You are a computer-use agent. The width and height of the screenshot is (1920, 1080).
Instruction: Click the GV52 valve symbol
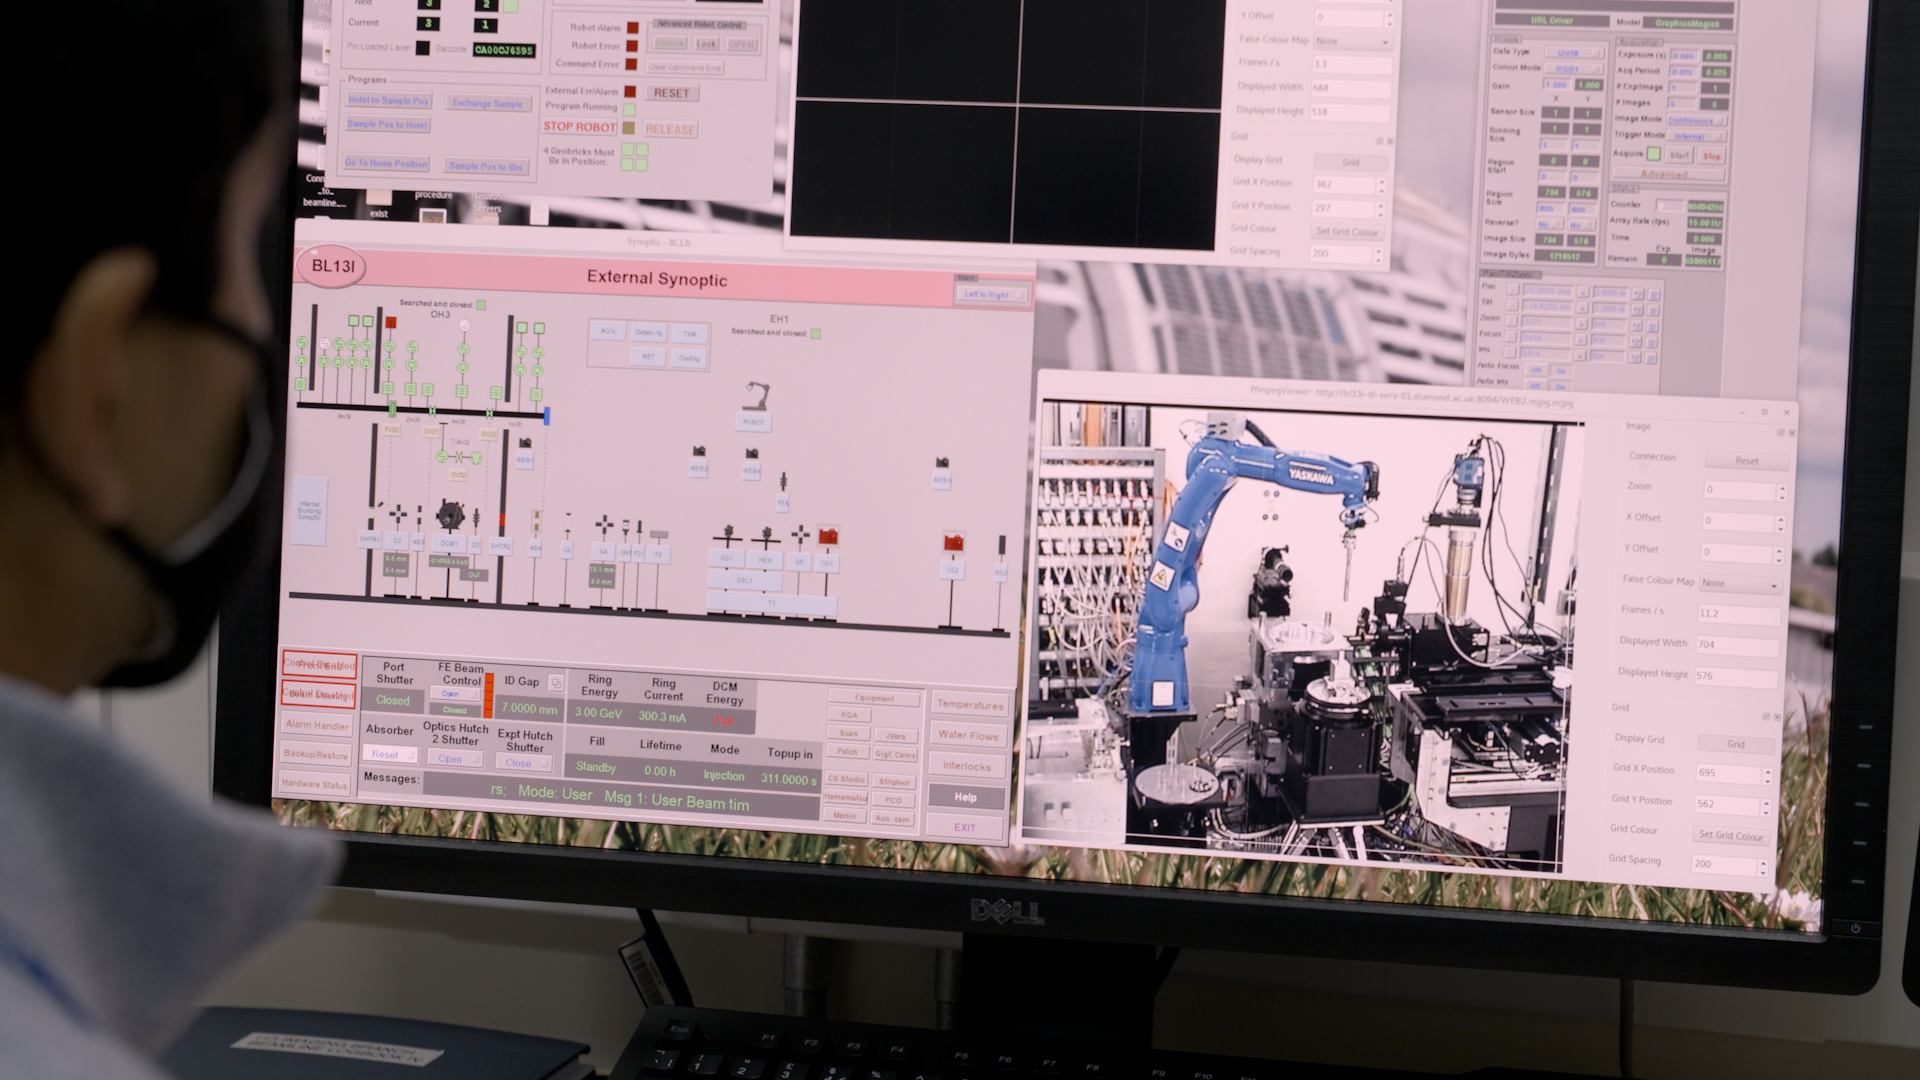pos(458,457)
